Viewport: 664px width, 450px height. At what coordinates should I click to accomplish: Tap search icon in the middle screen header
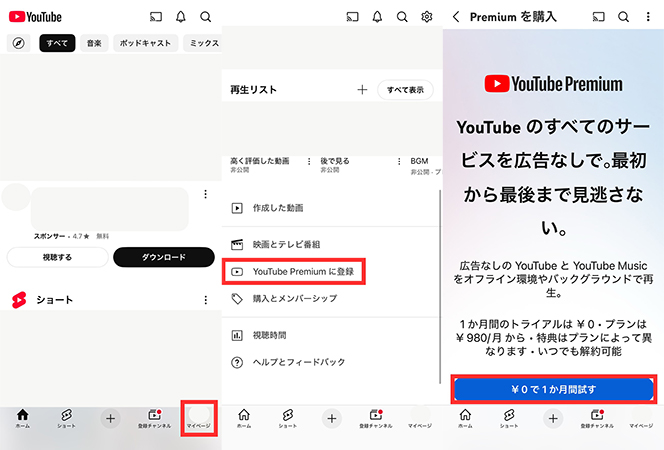[x=402, y=17]
